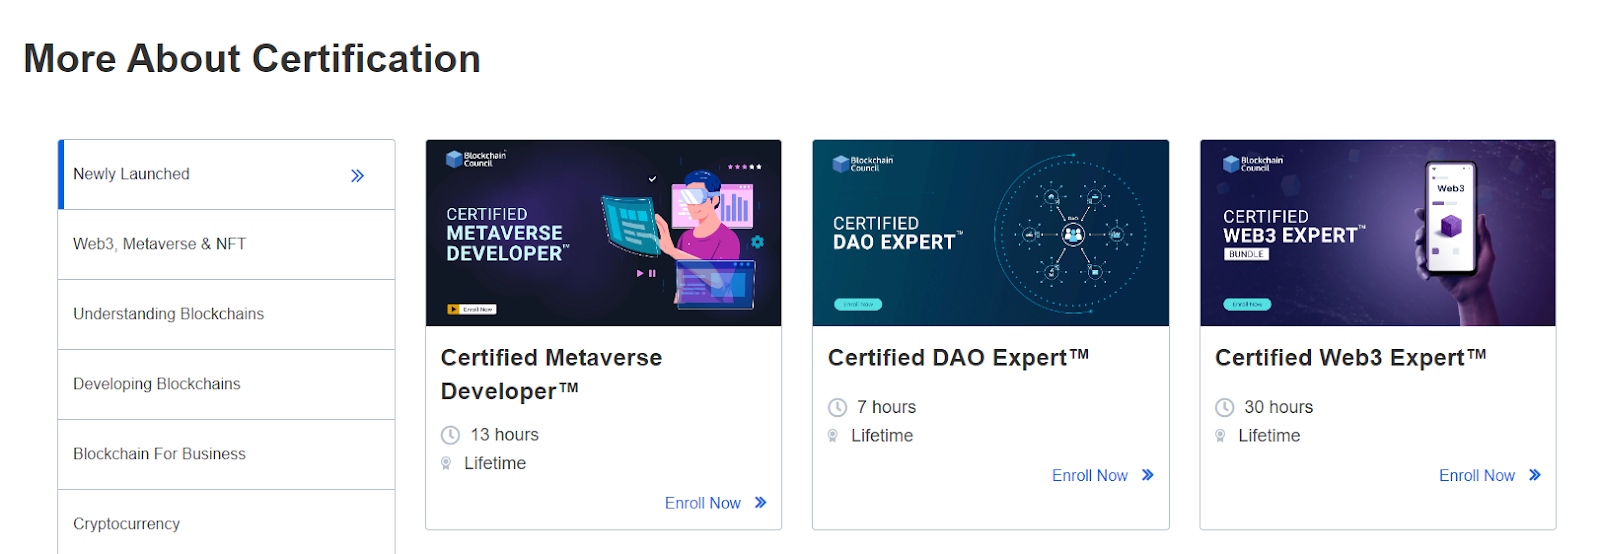The width and height of the screenshot is (1600, 554).
Task: Open the Certified Web3 Expert banner image
Action: 1378,233
